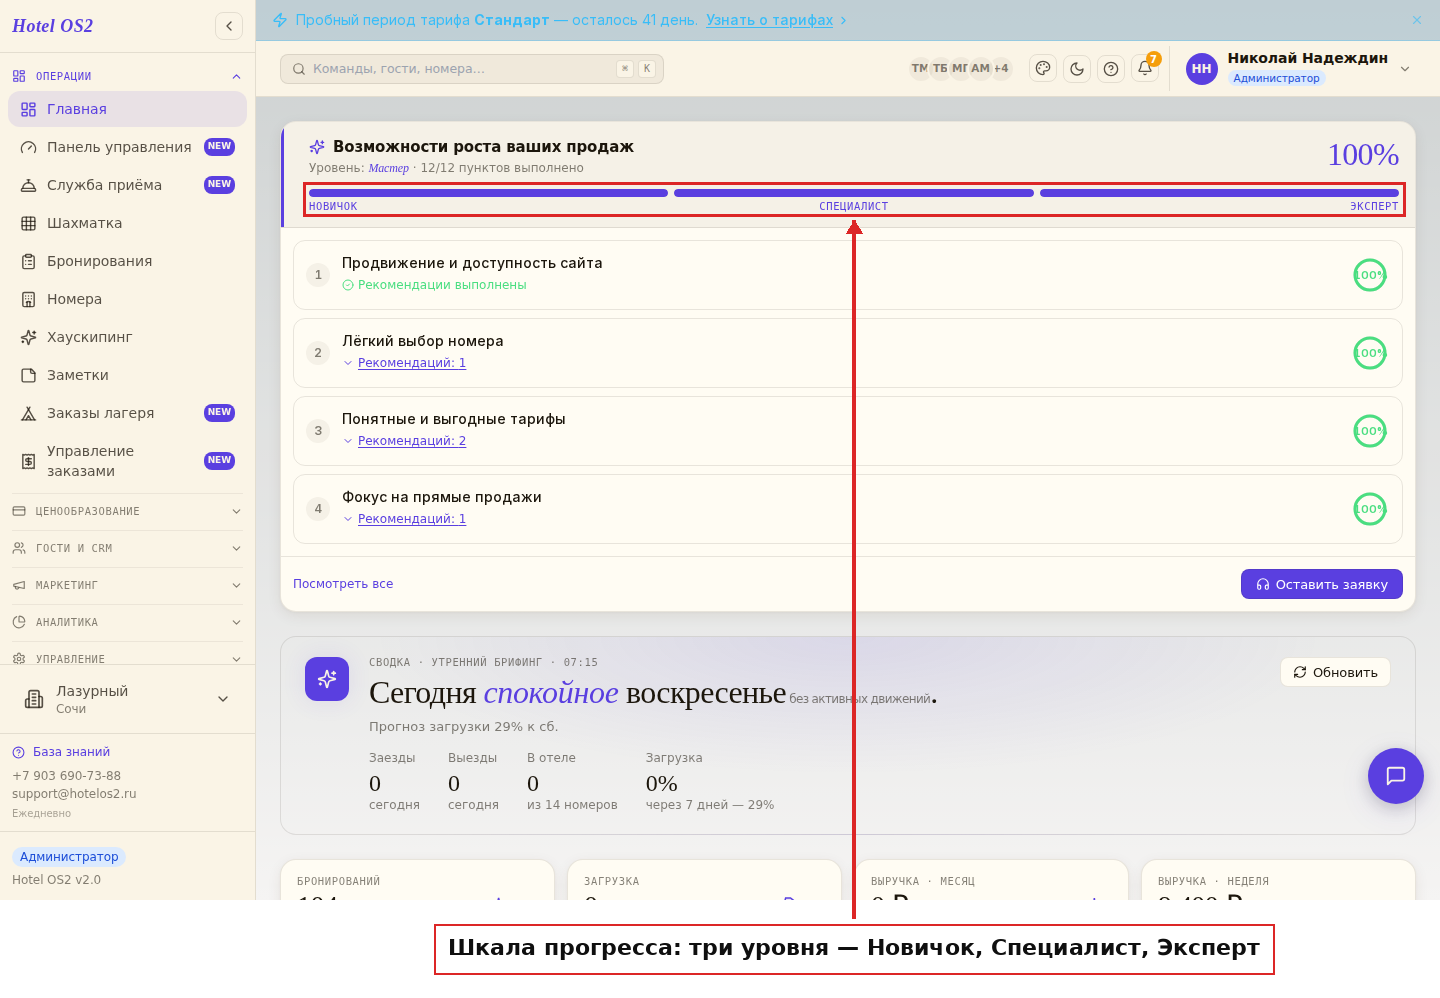Open Шахматка grid view
This screenshot has height=998, width=1440.
pyautogui.click(x=127, y=223)
